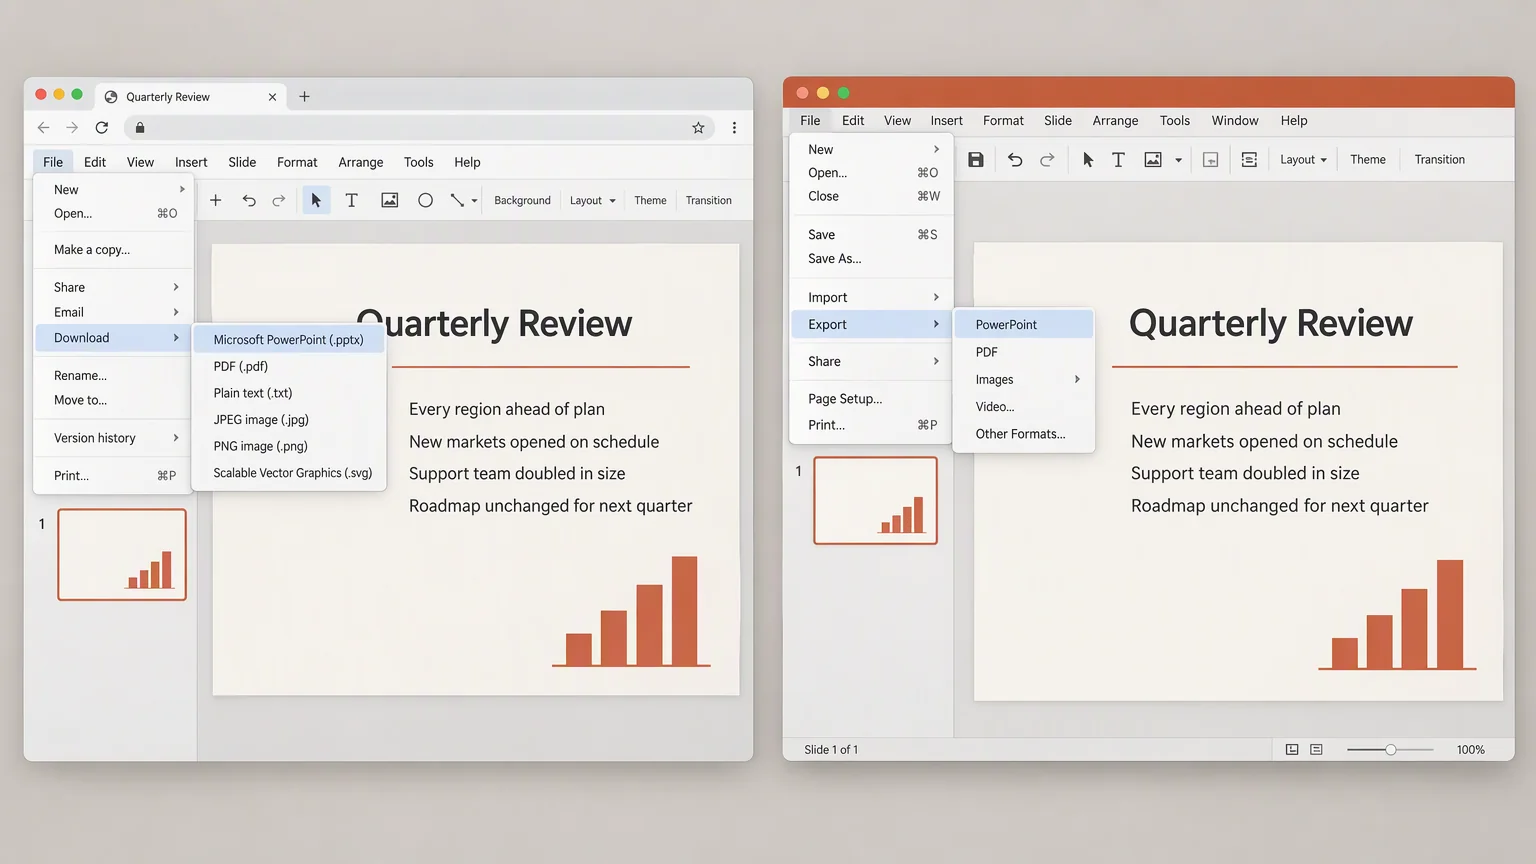Select slide 1 thumbnail in browser window

pyautogui.click(x=122, y=554)
